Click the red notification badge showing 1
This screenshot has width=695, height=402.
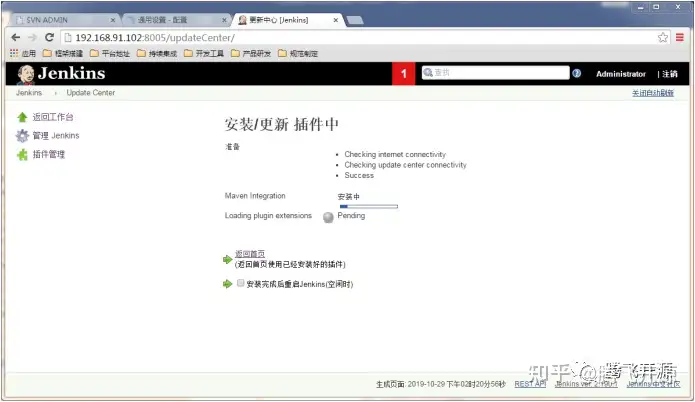click(x=403, y=74)
